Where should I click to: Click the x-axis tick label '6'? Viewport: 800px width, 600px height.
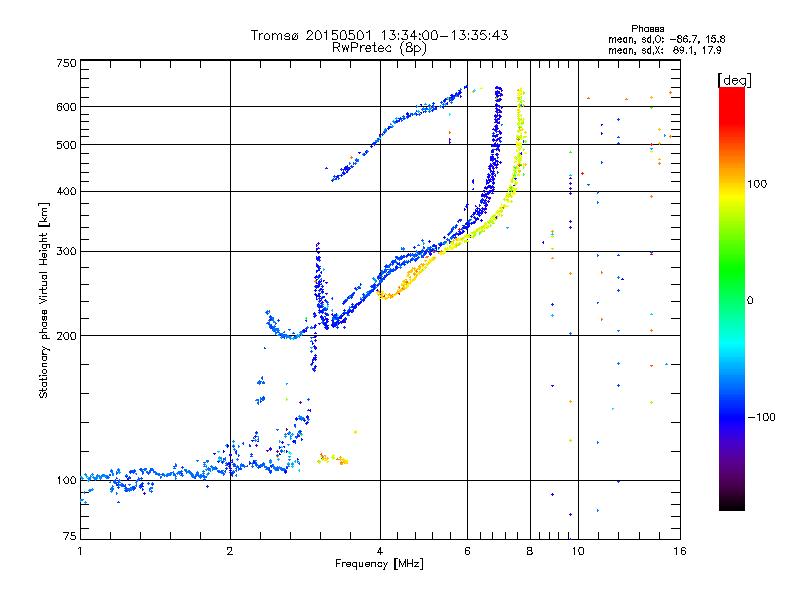pyautogui.click(x=467, y=551)
